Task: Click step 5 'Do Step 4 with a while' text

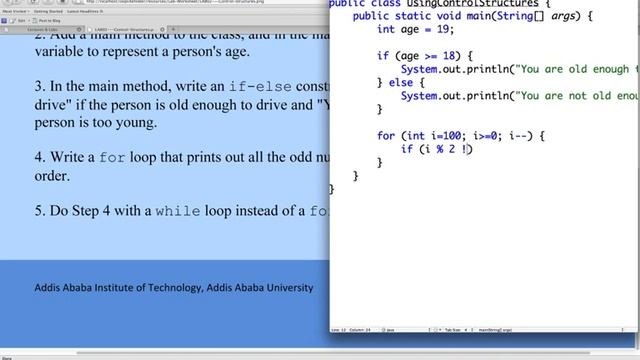Action: (x=182, y=211)
